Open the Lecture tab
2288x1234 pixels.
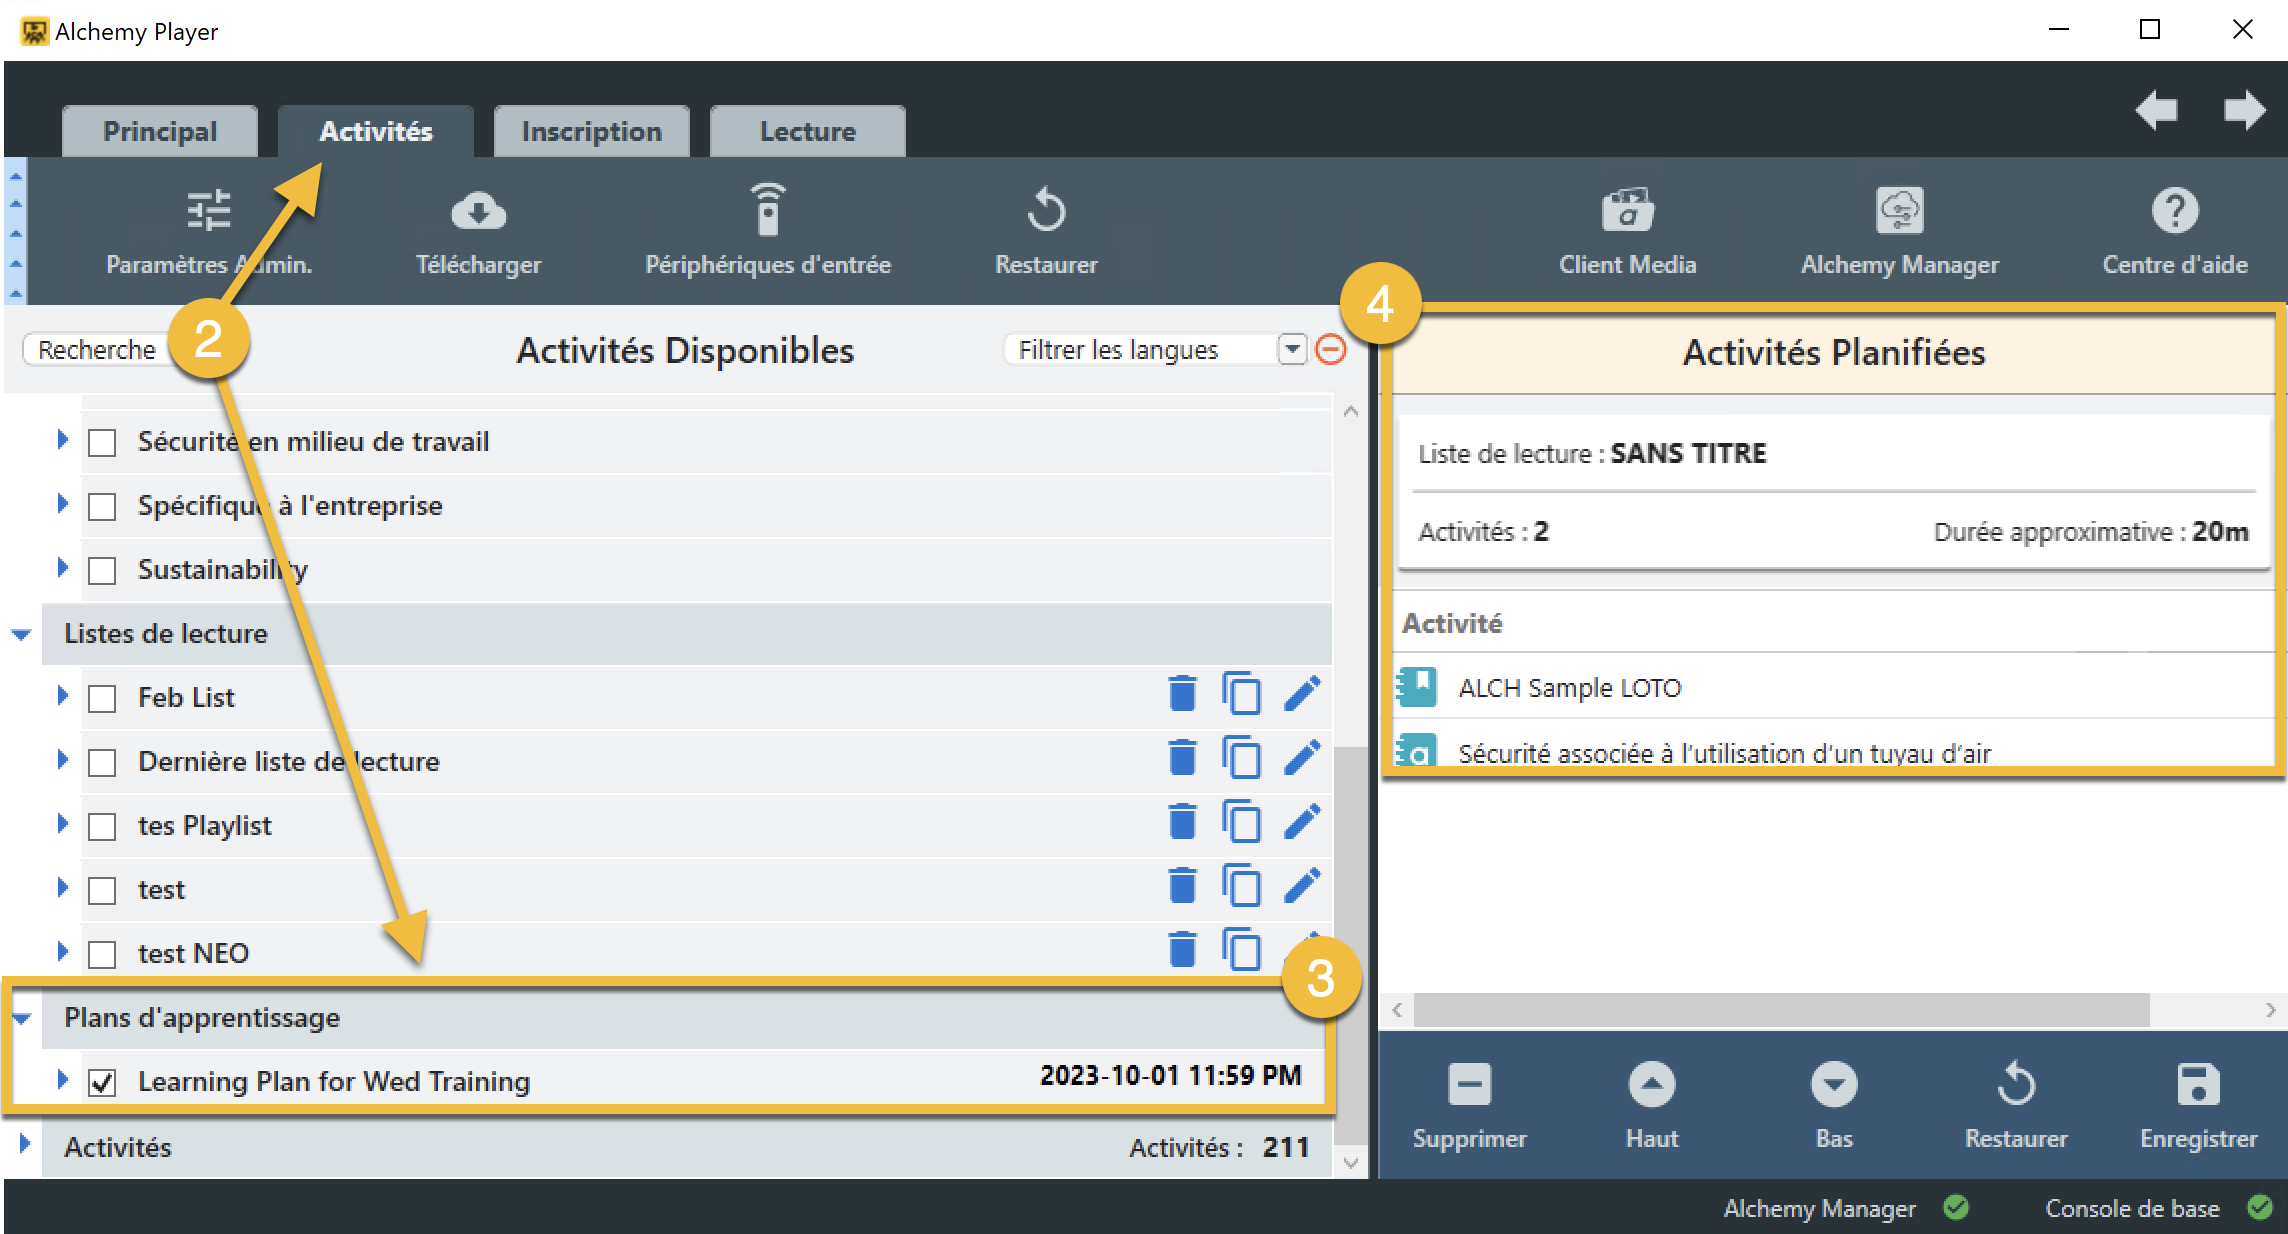[x=808, y=131]
